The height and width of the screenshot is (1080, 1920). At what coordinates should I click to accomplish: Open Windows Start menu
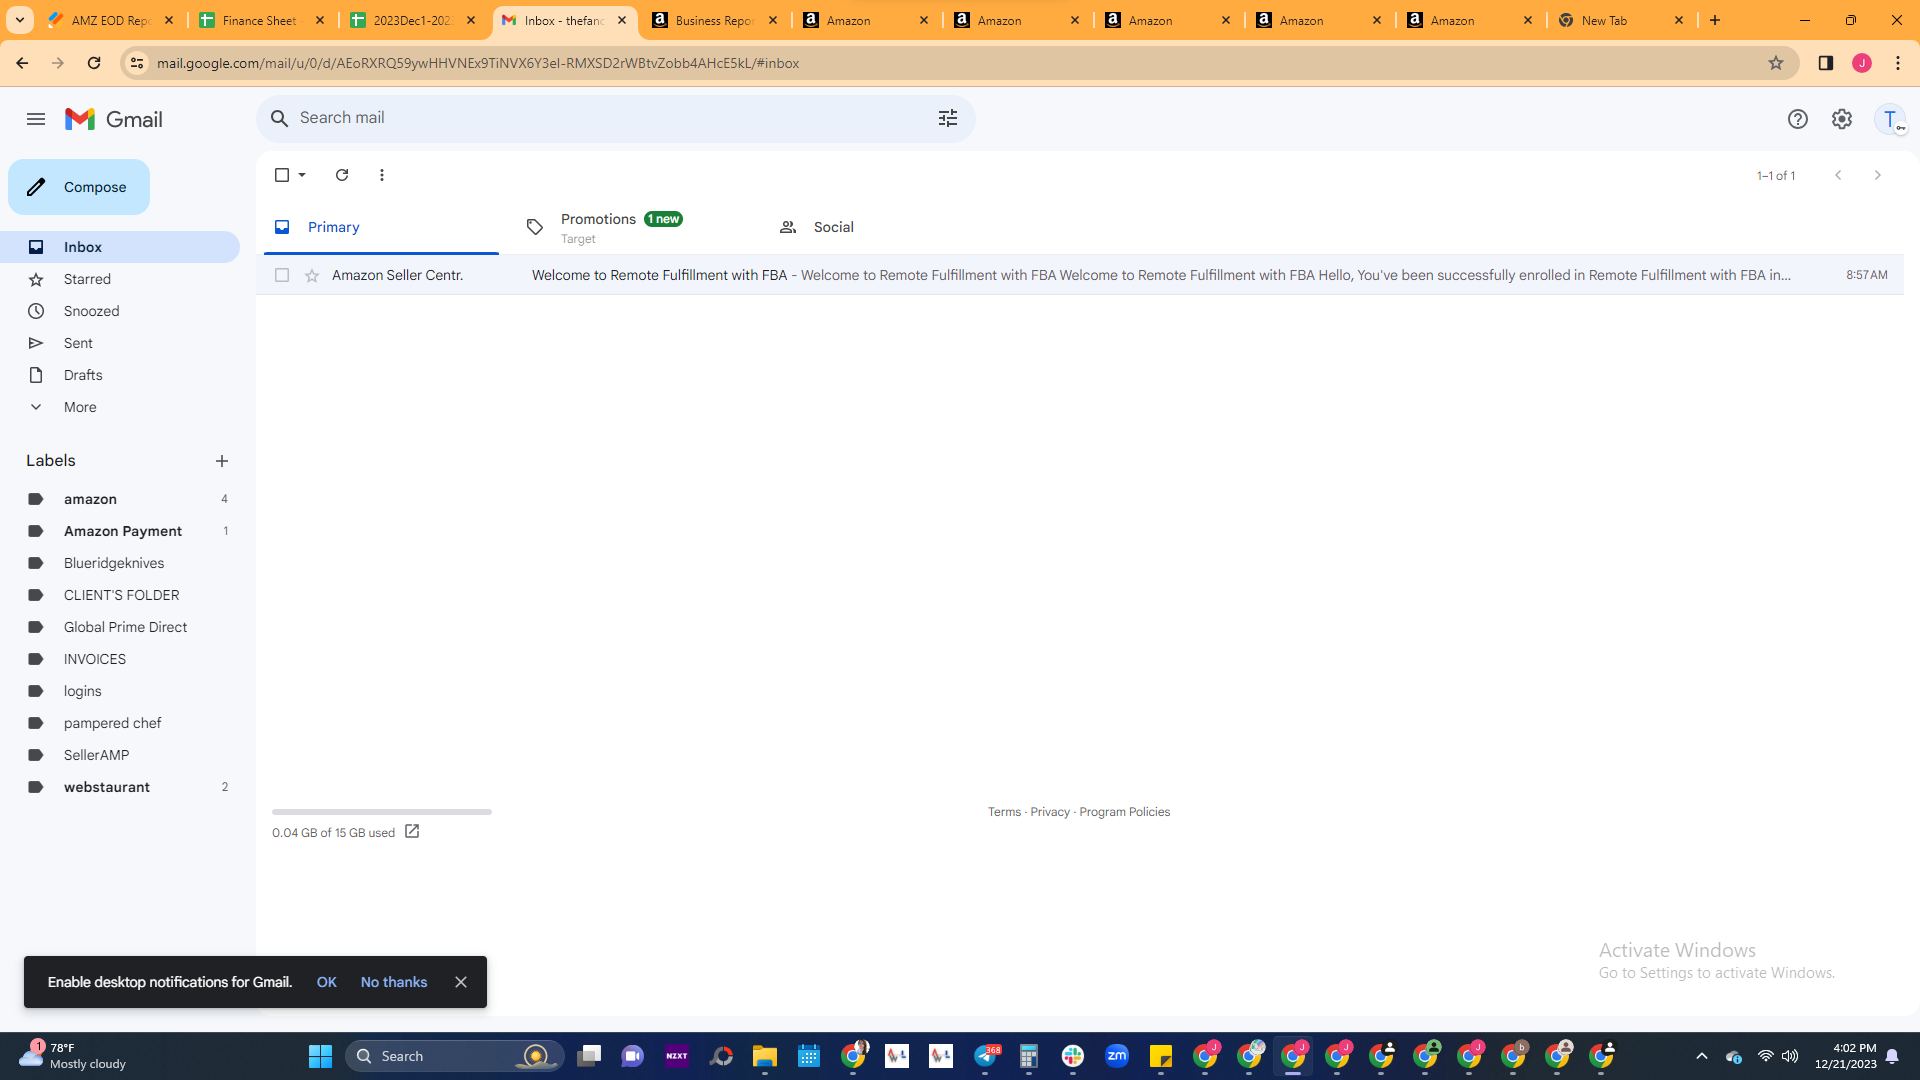pyautogui.click(x=320, y=1056)
